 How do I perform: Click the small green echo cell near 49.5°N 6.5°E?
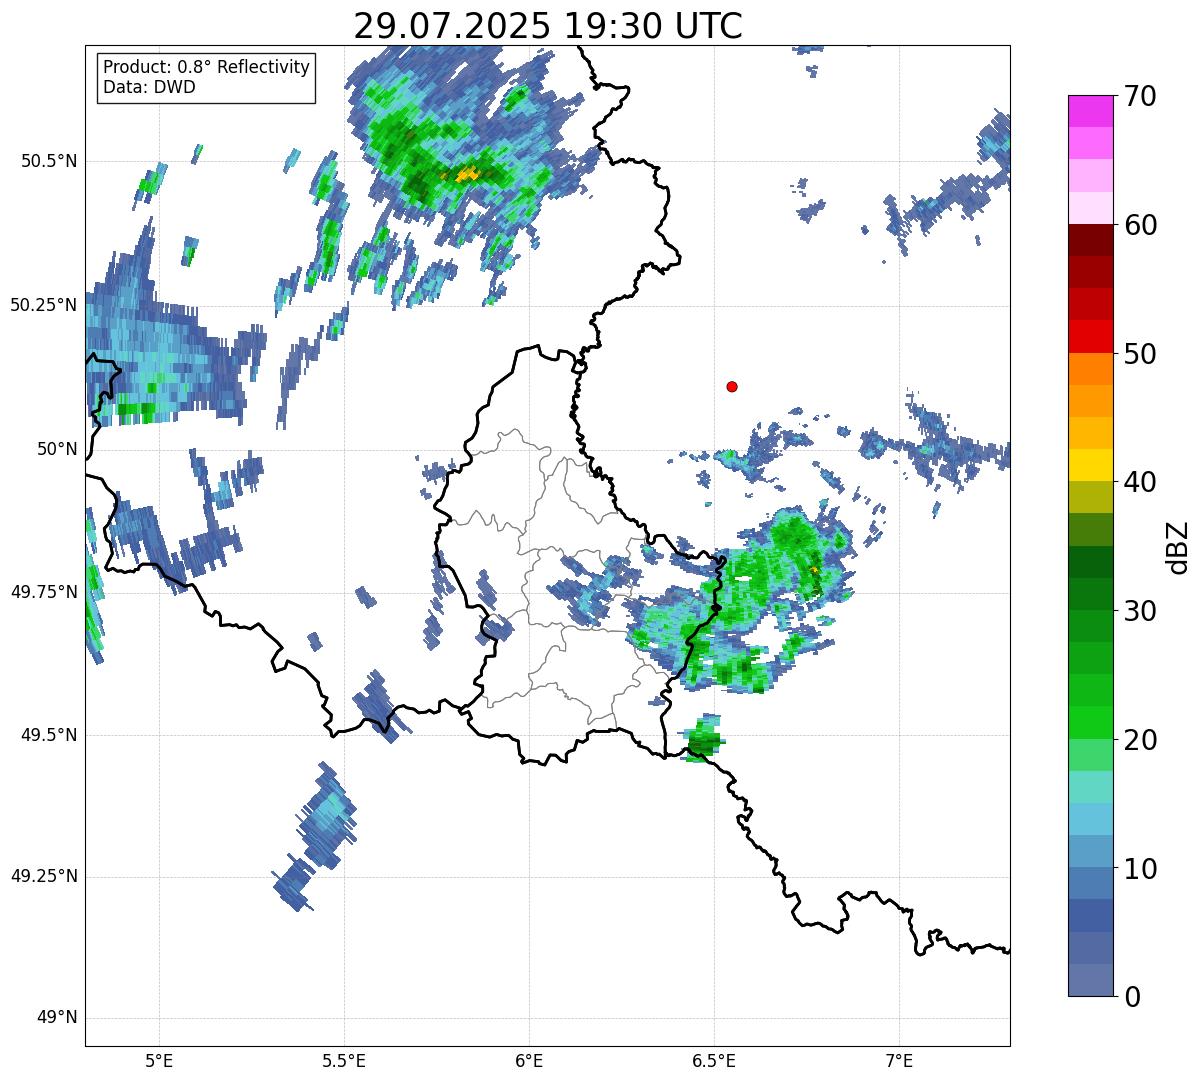coord(705,739)
